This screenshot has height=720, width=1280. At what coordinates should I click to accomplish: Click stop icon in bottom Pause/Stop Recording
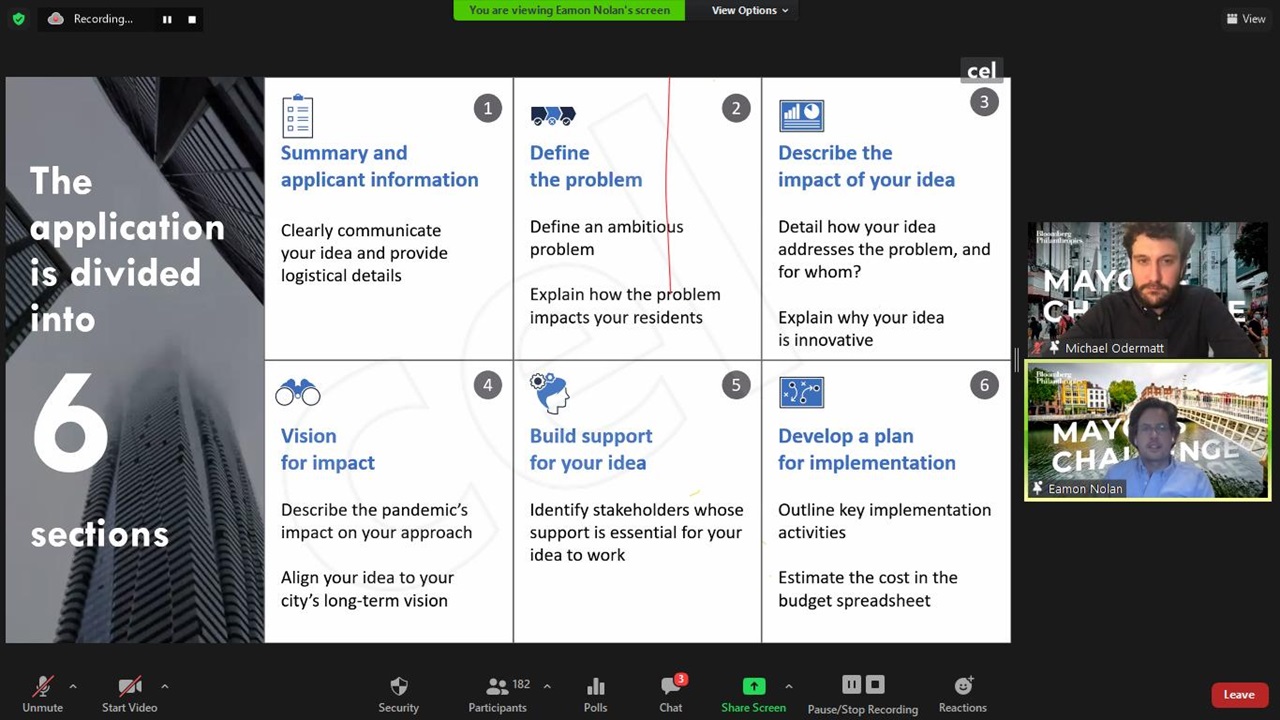coord(875,685)
